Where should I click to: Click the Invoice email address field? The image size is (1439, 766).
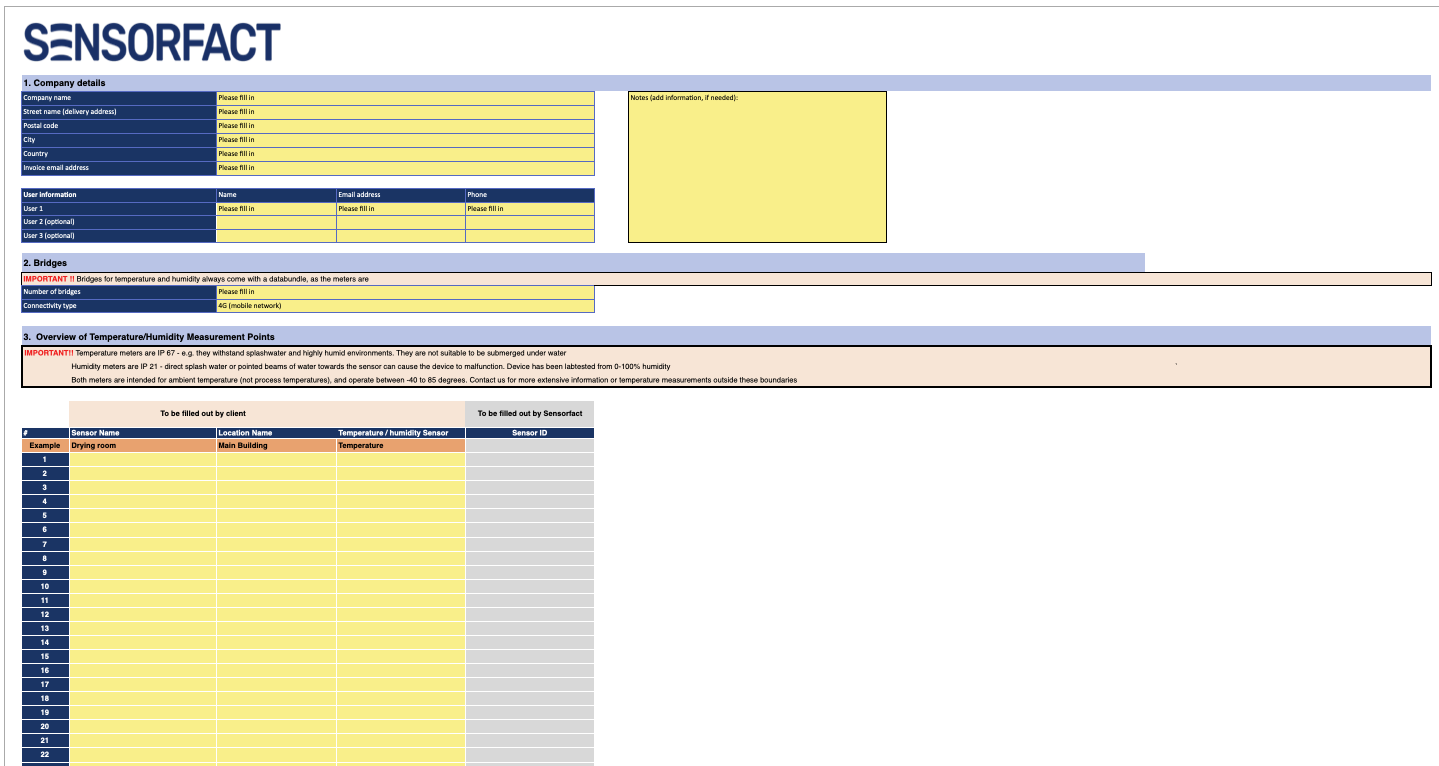point(404,168)
